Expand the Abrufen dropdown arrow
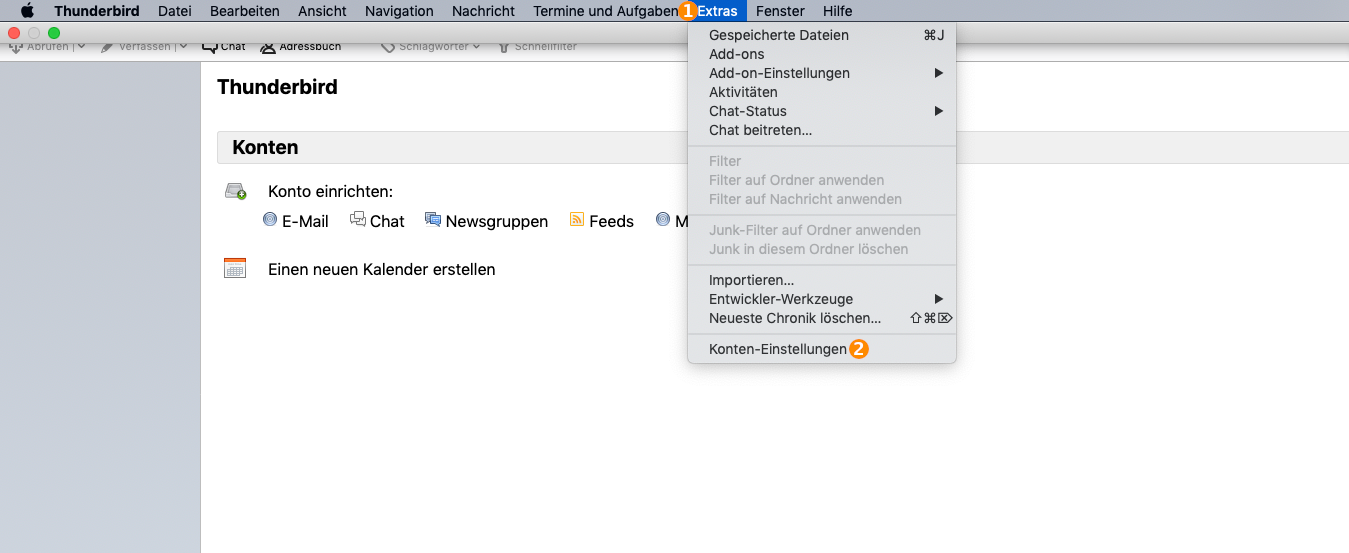The width and height of the screenshot is (1349, 553). (81, 47)
